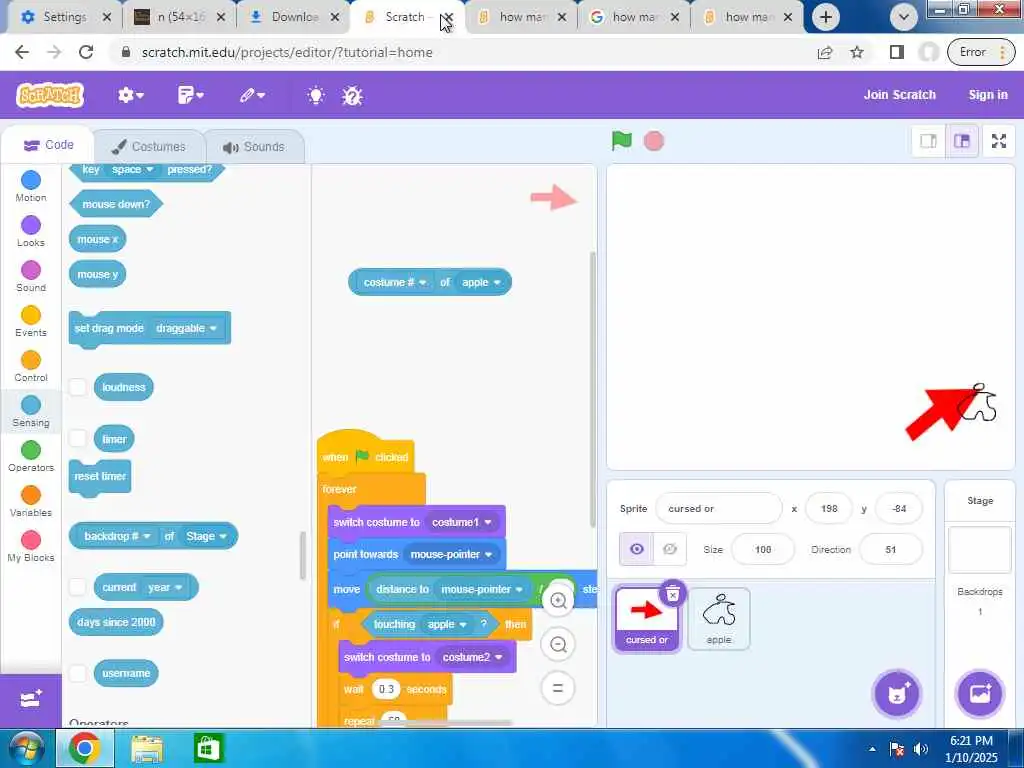This screenshot has width=1024, height=768.
Task: Enable the timer monitor checkbox
Action: pos(78,438)
